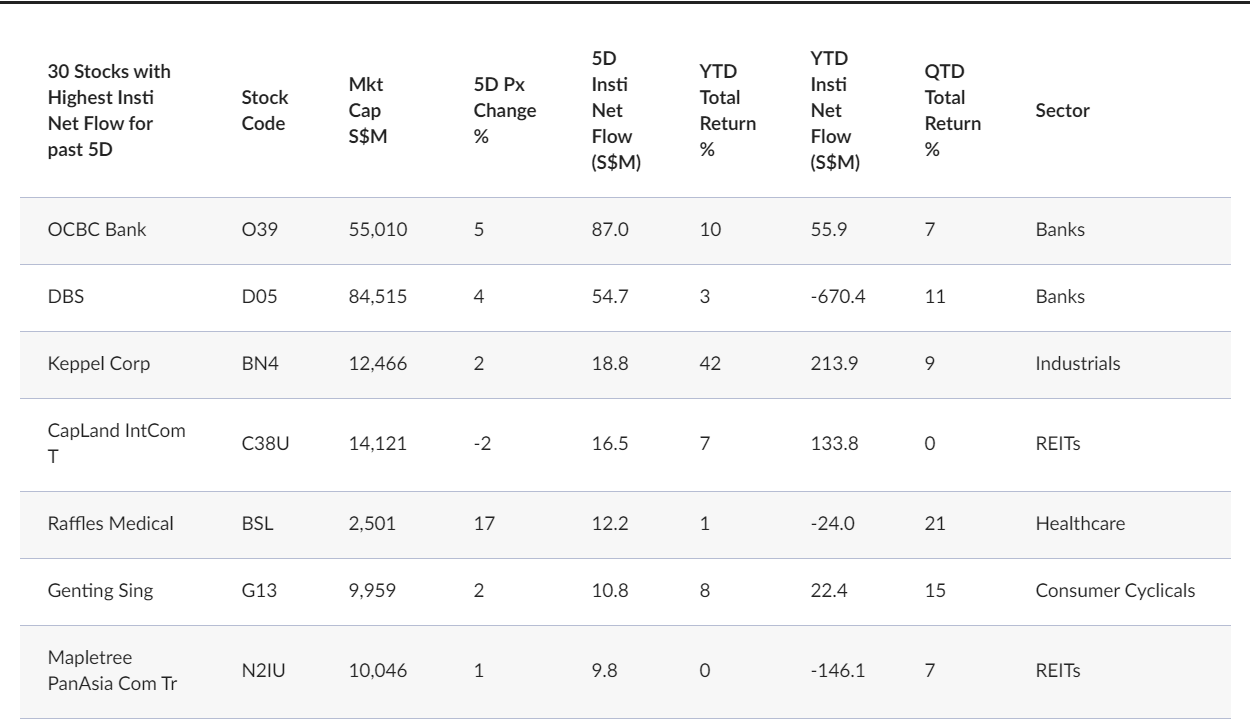Click the Keppel Corp stock name
Image resolution: width=1250 pixels, height=723 pixels.
99,364
